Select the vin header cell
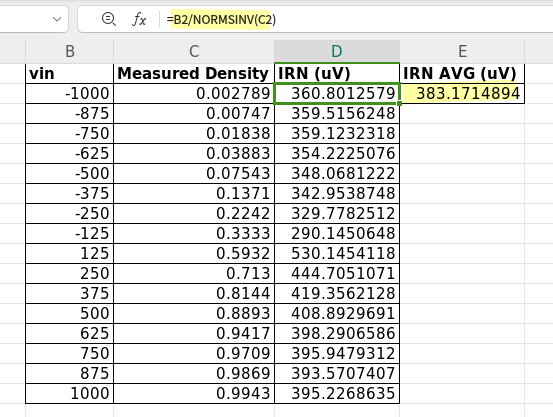The height and width of the screenshot is (417, 553). pos(69,73)
